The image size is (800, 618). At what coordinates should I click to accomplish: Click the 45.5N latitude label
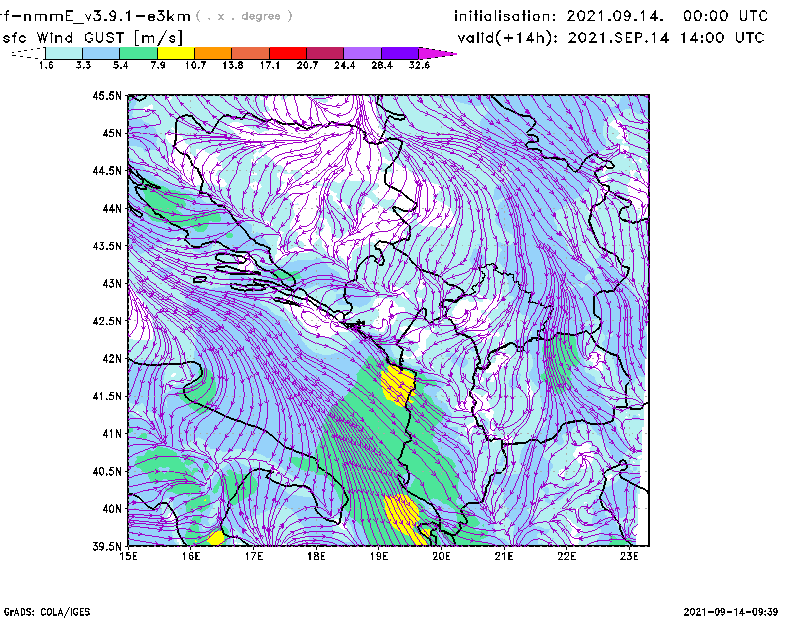(x=107, y=95)
